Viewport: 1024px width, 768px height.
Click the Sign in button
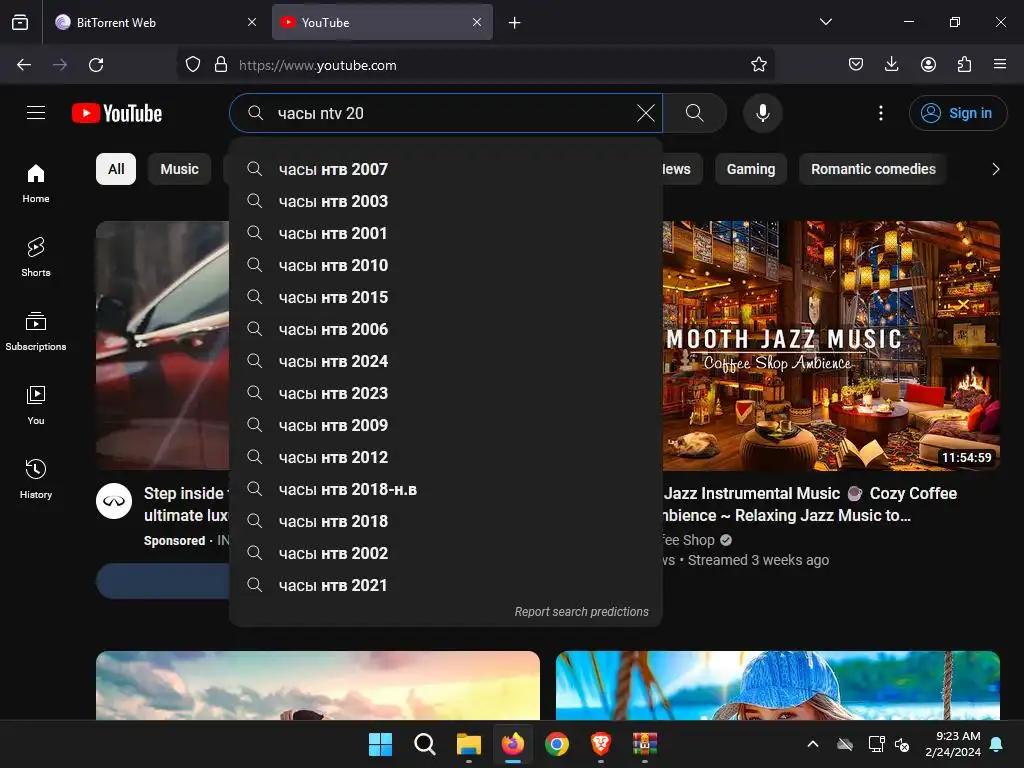tap(957, 113)
